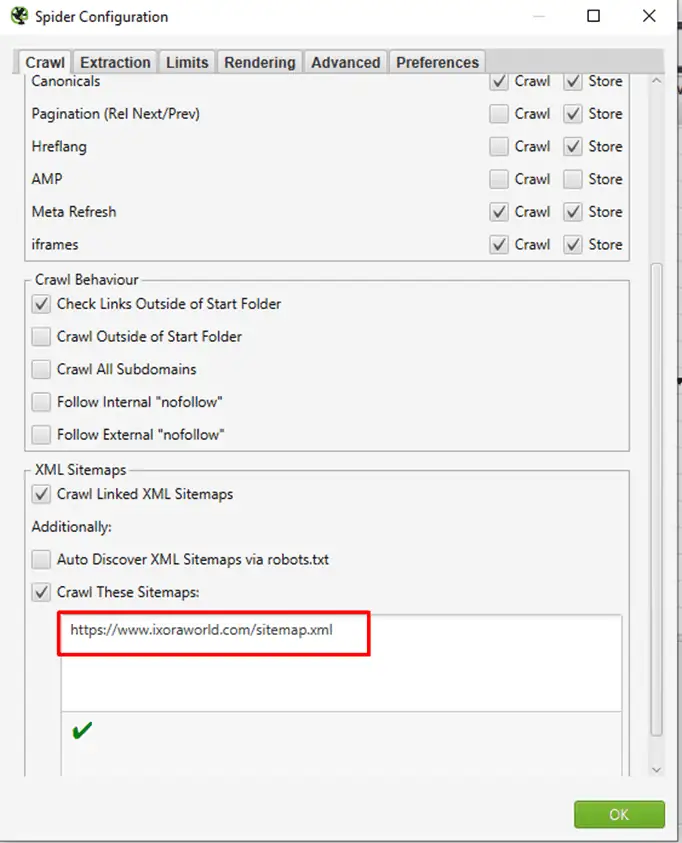
Task: Click the scrollbar up arrow
Action: (656, 81)
